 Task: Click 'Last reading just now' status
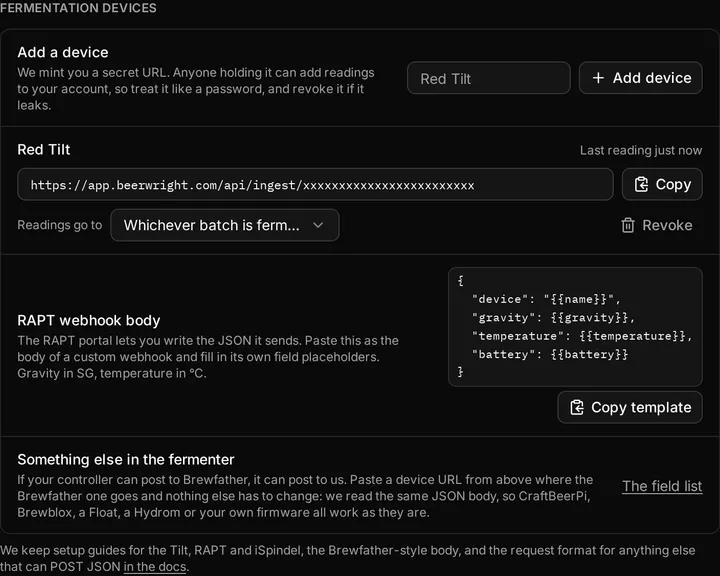coord(641,150)
